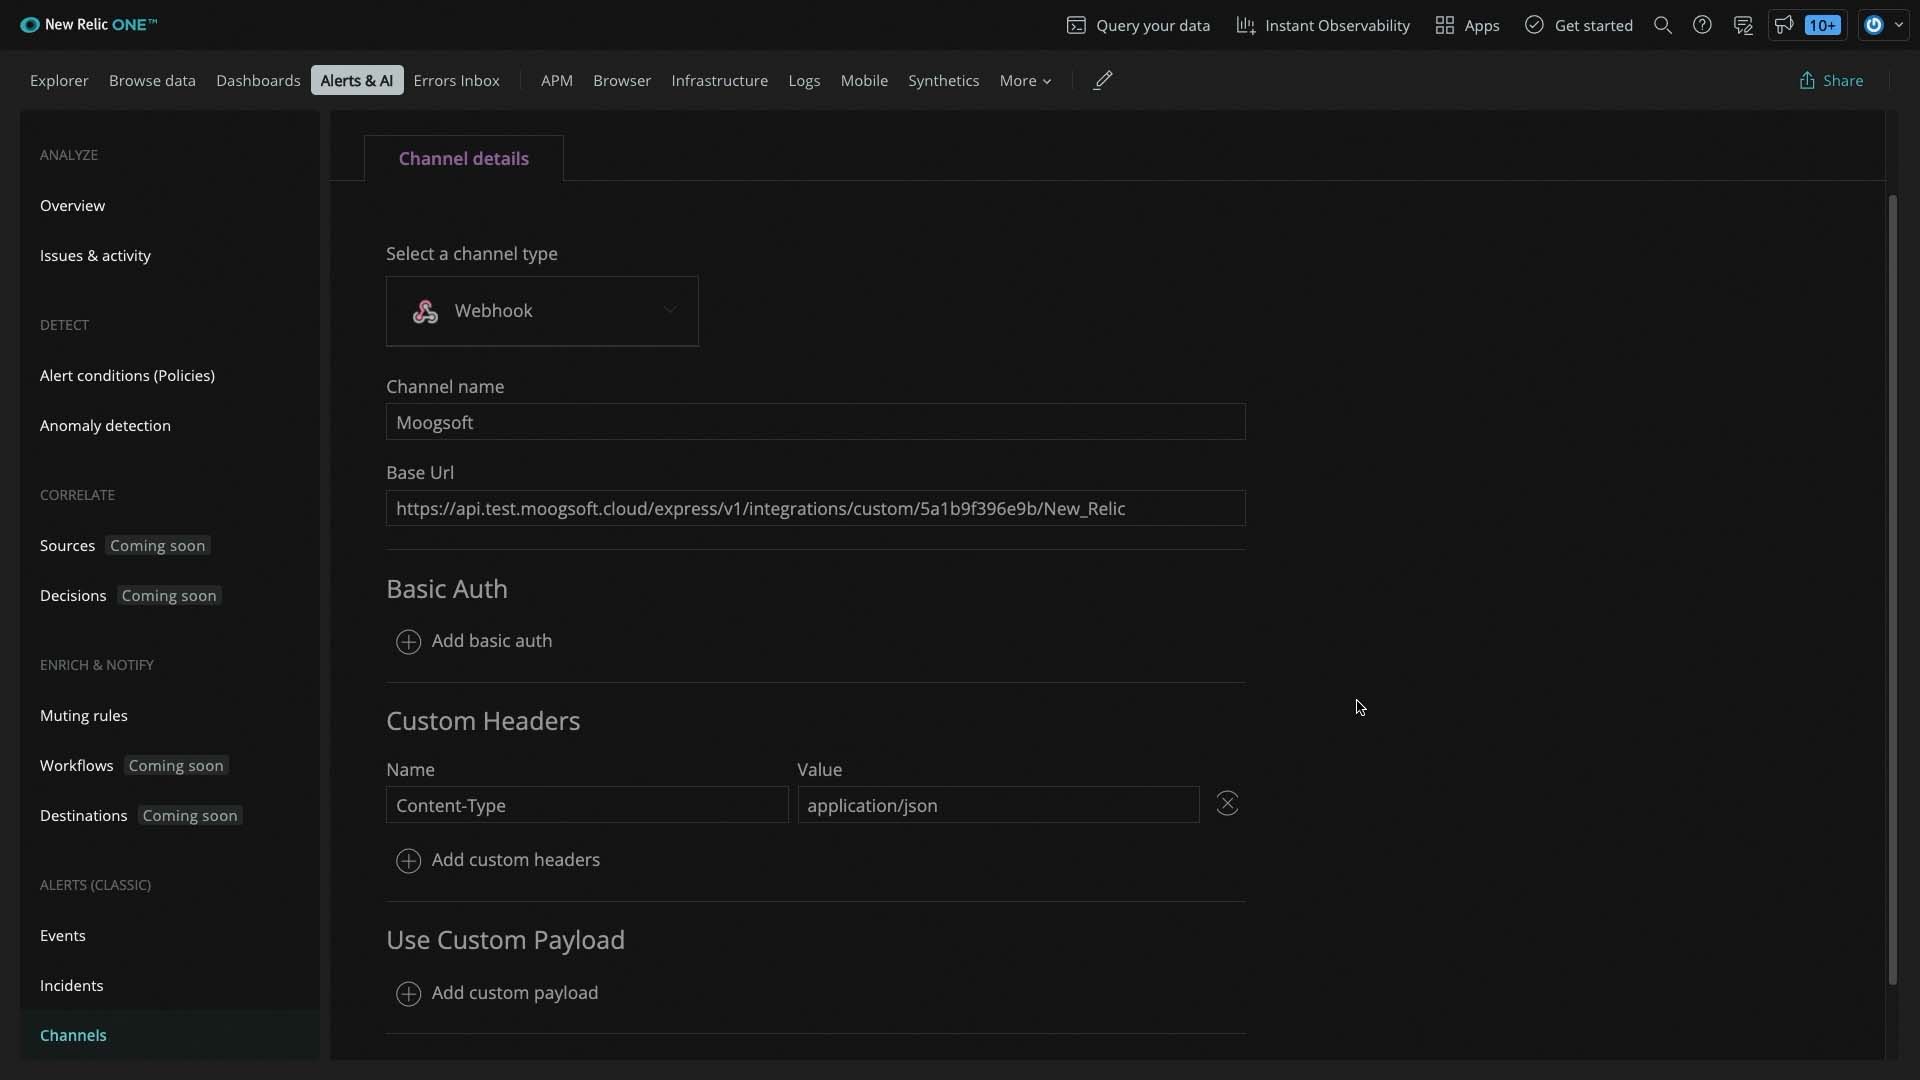The image size is (1920, 1080).
Task: Open Instant Observability
Action: point(1323,25)
